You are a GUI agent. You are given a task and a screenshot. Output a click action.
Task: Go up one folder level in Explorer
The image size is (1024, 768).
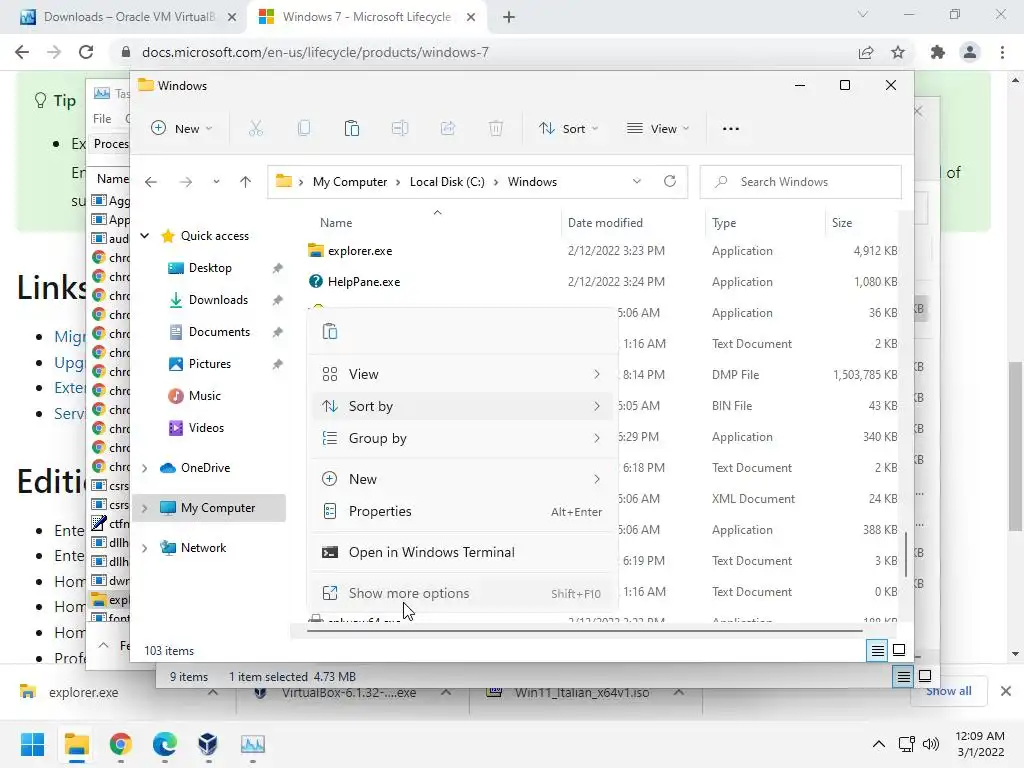[246, 182]
